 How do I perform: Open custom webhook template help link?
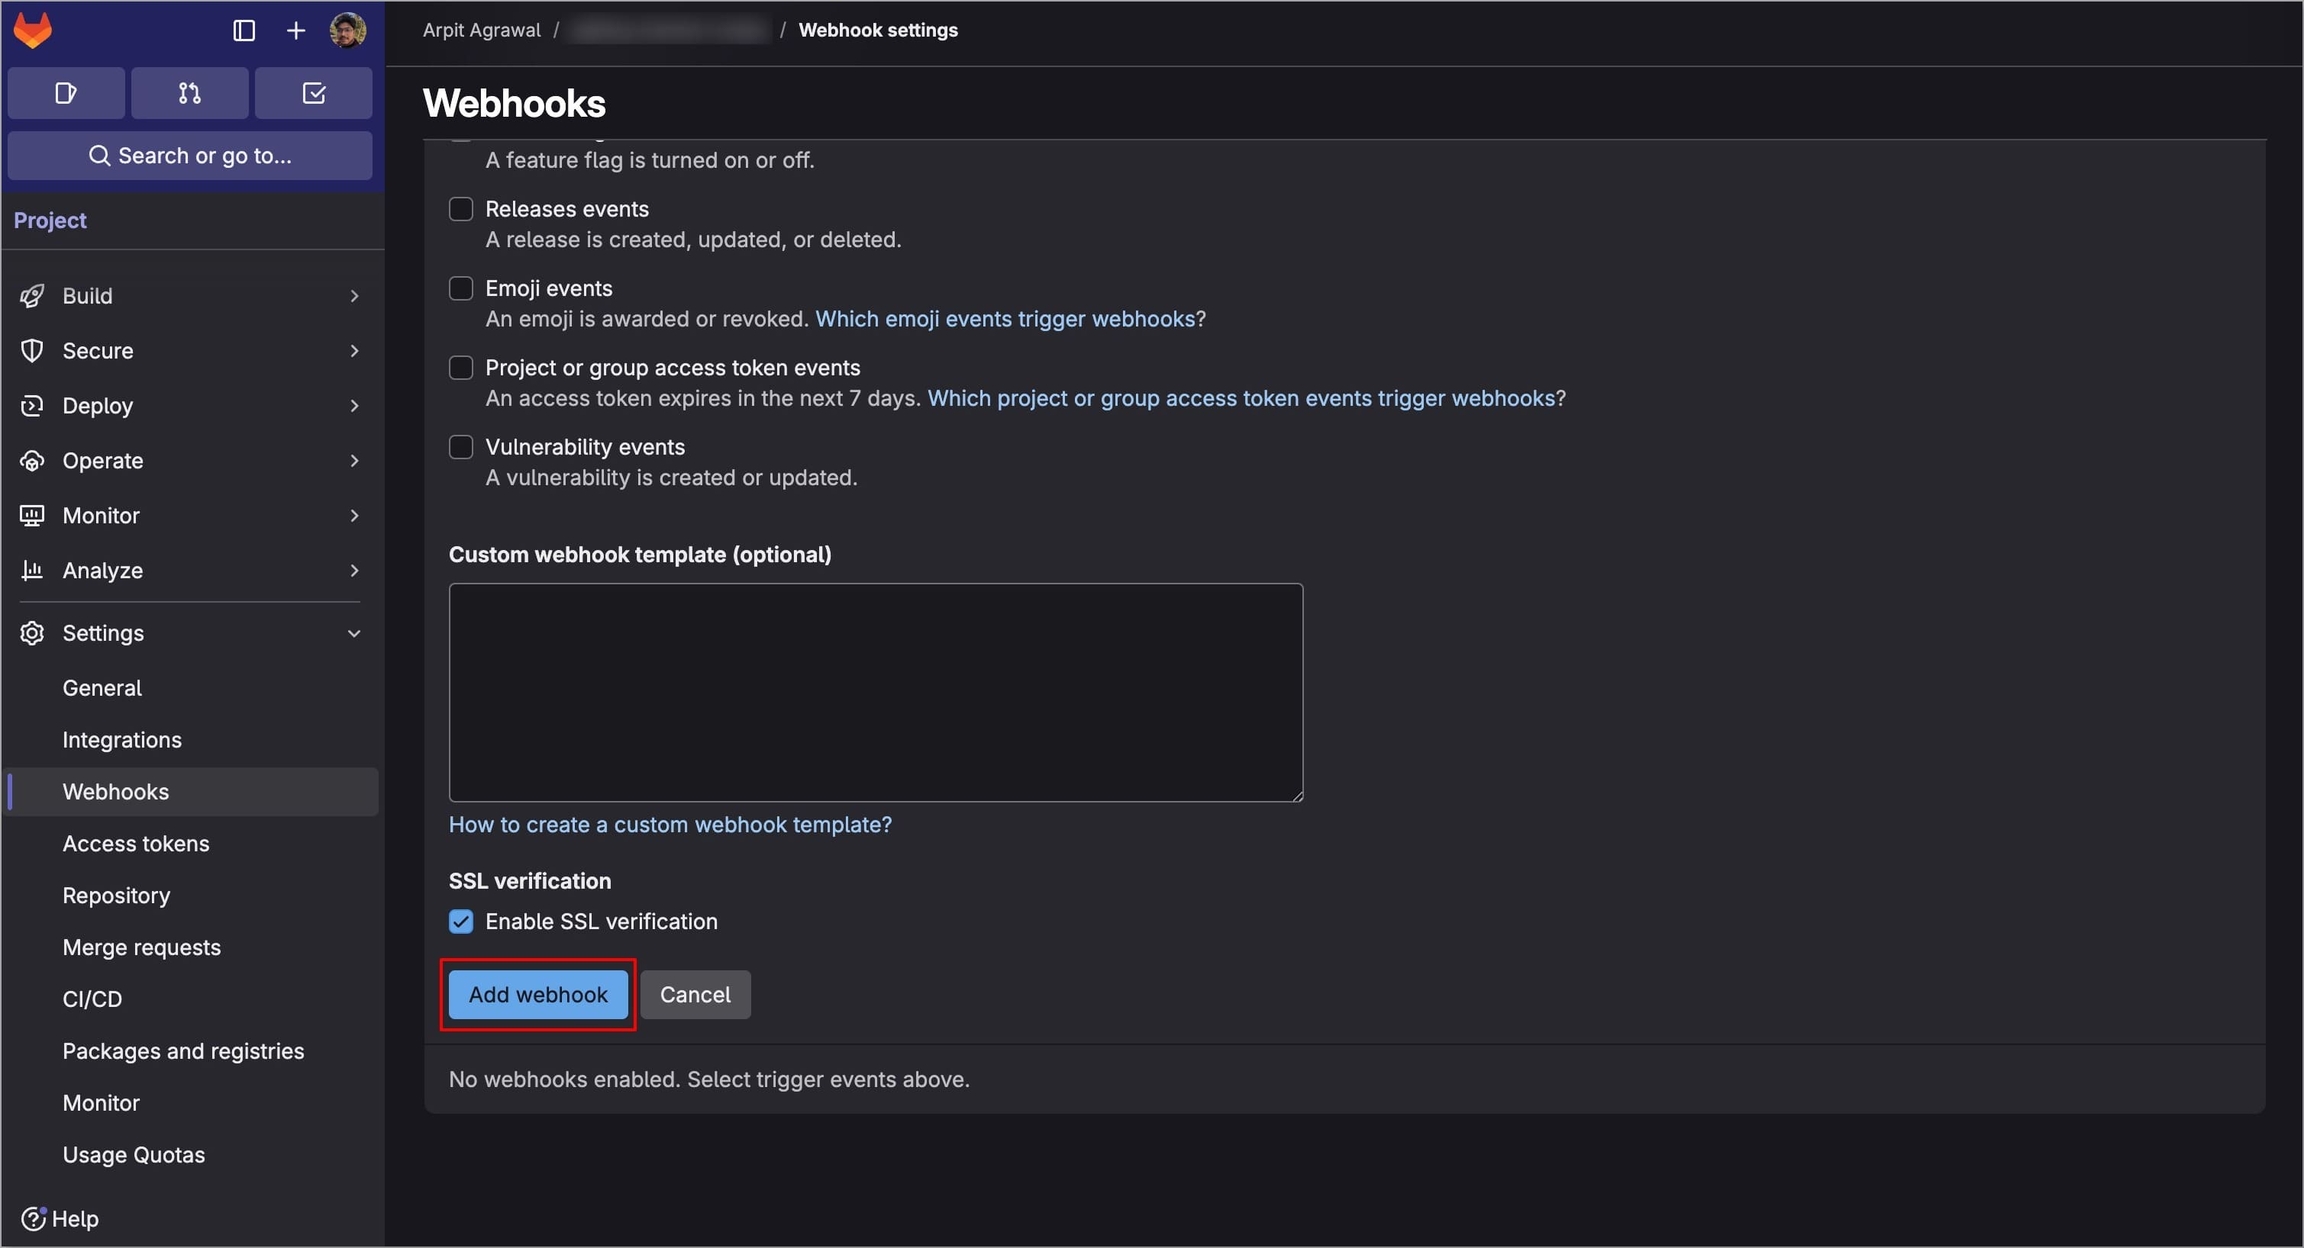[670, 825]
